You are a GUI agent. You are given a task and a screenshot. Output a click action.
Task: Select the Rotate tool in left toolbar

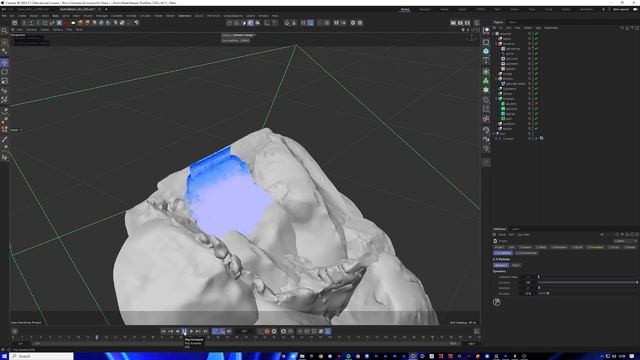[4, 72]
